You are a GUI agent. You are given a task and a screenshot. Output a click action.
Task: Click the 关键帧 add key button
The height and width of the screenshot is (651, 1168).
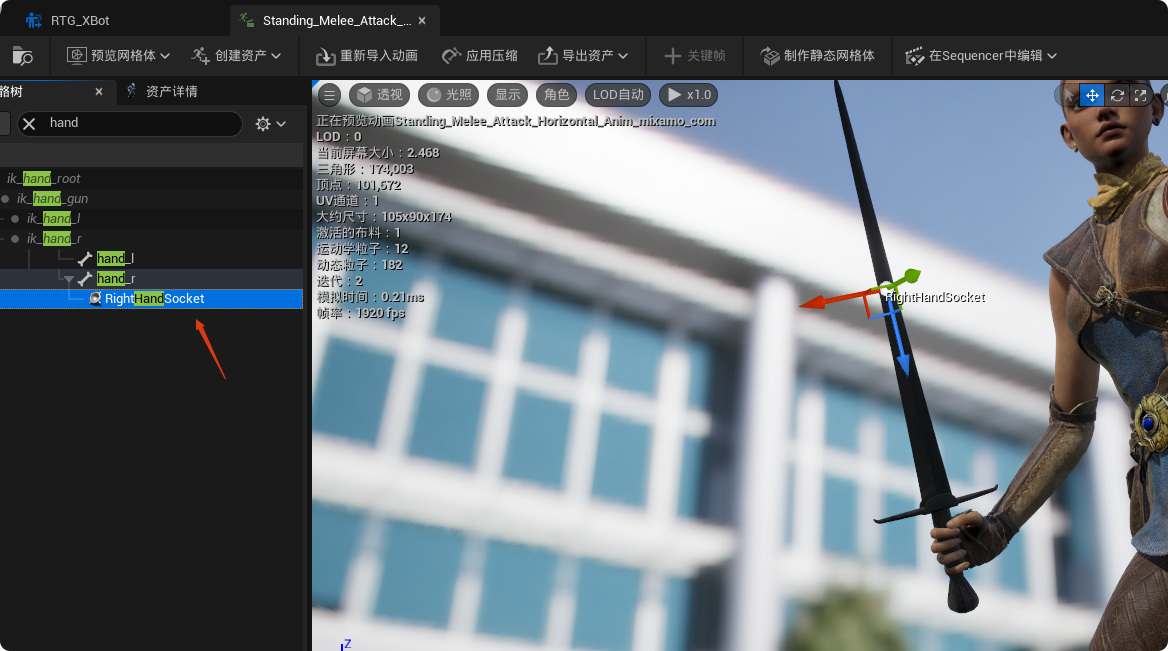pyautogui.click(x=694, y=56)
